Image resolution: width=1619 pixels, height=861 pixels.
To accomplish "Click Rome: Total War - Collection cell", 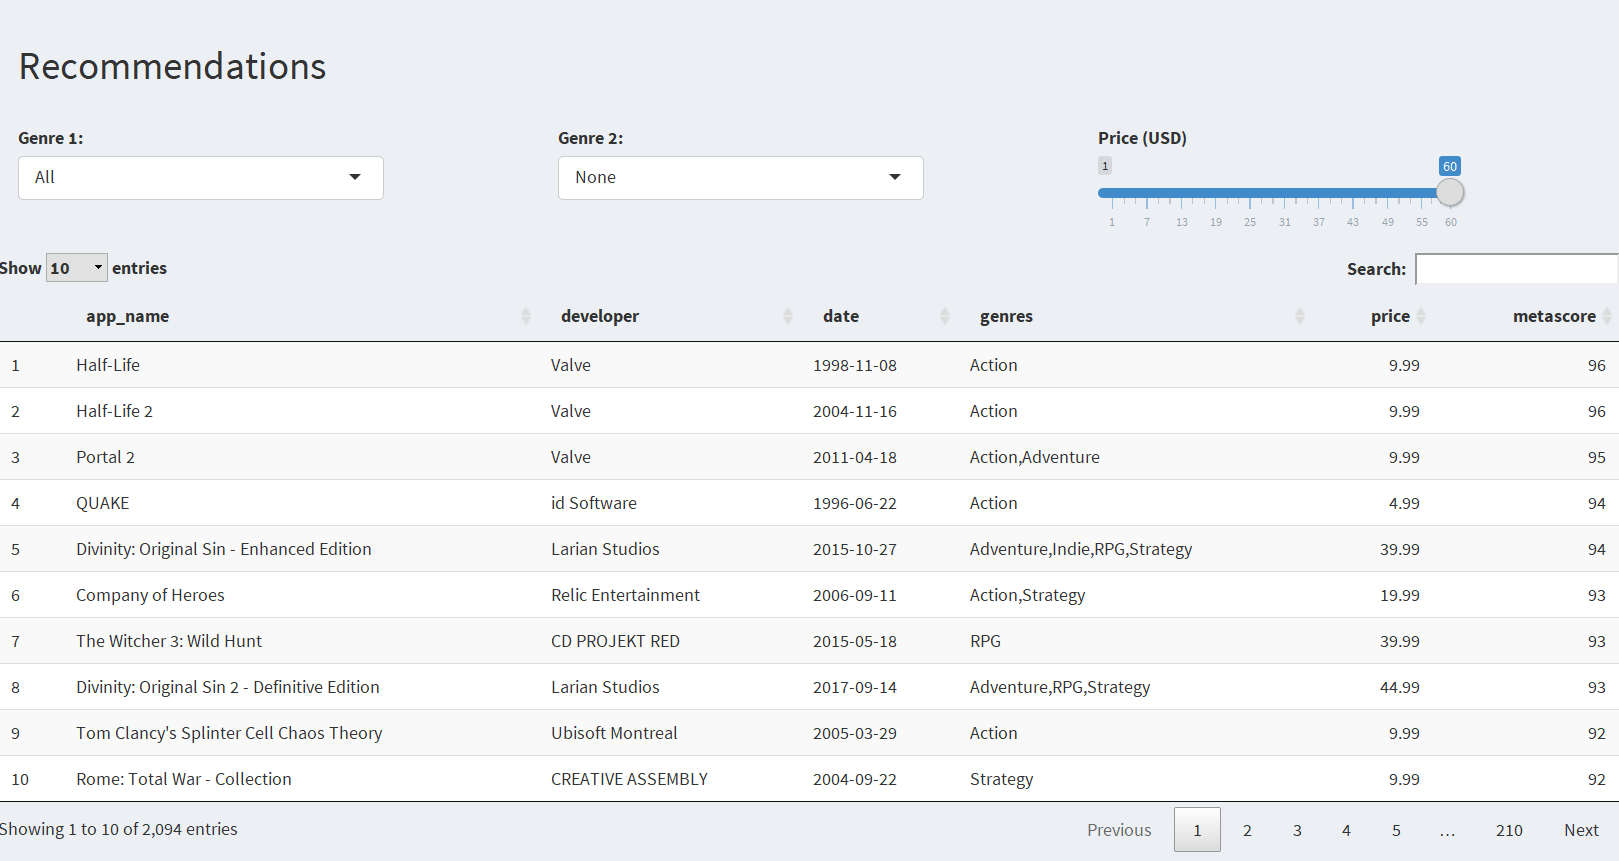I will (x=184, y=779).
